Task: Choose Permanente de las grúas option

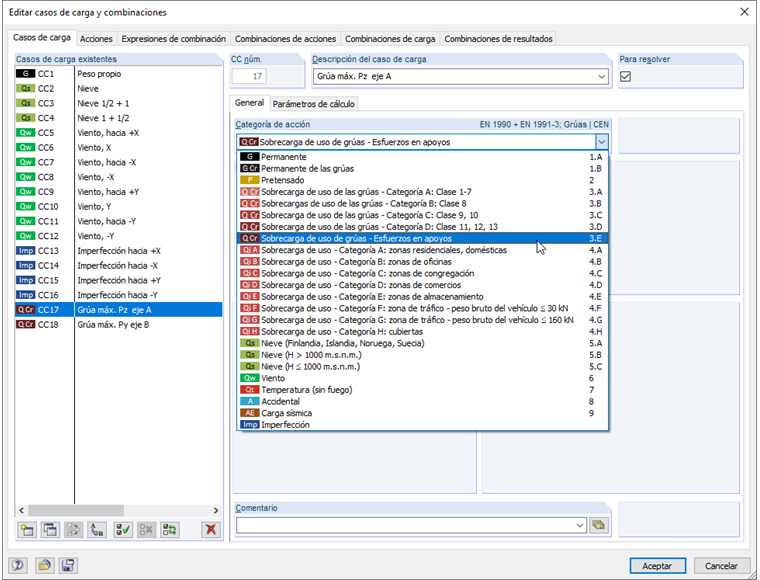Action: [423, 169]
